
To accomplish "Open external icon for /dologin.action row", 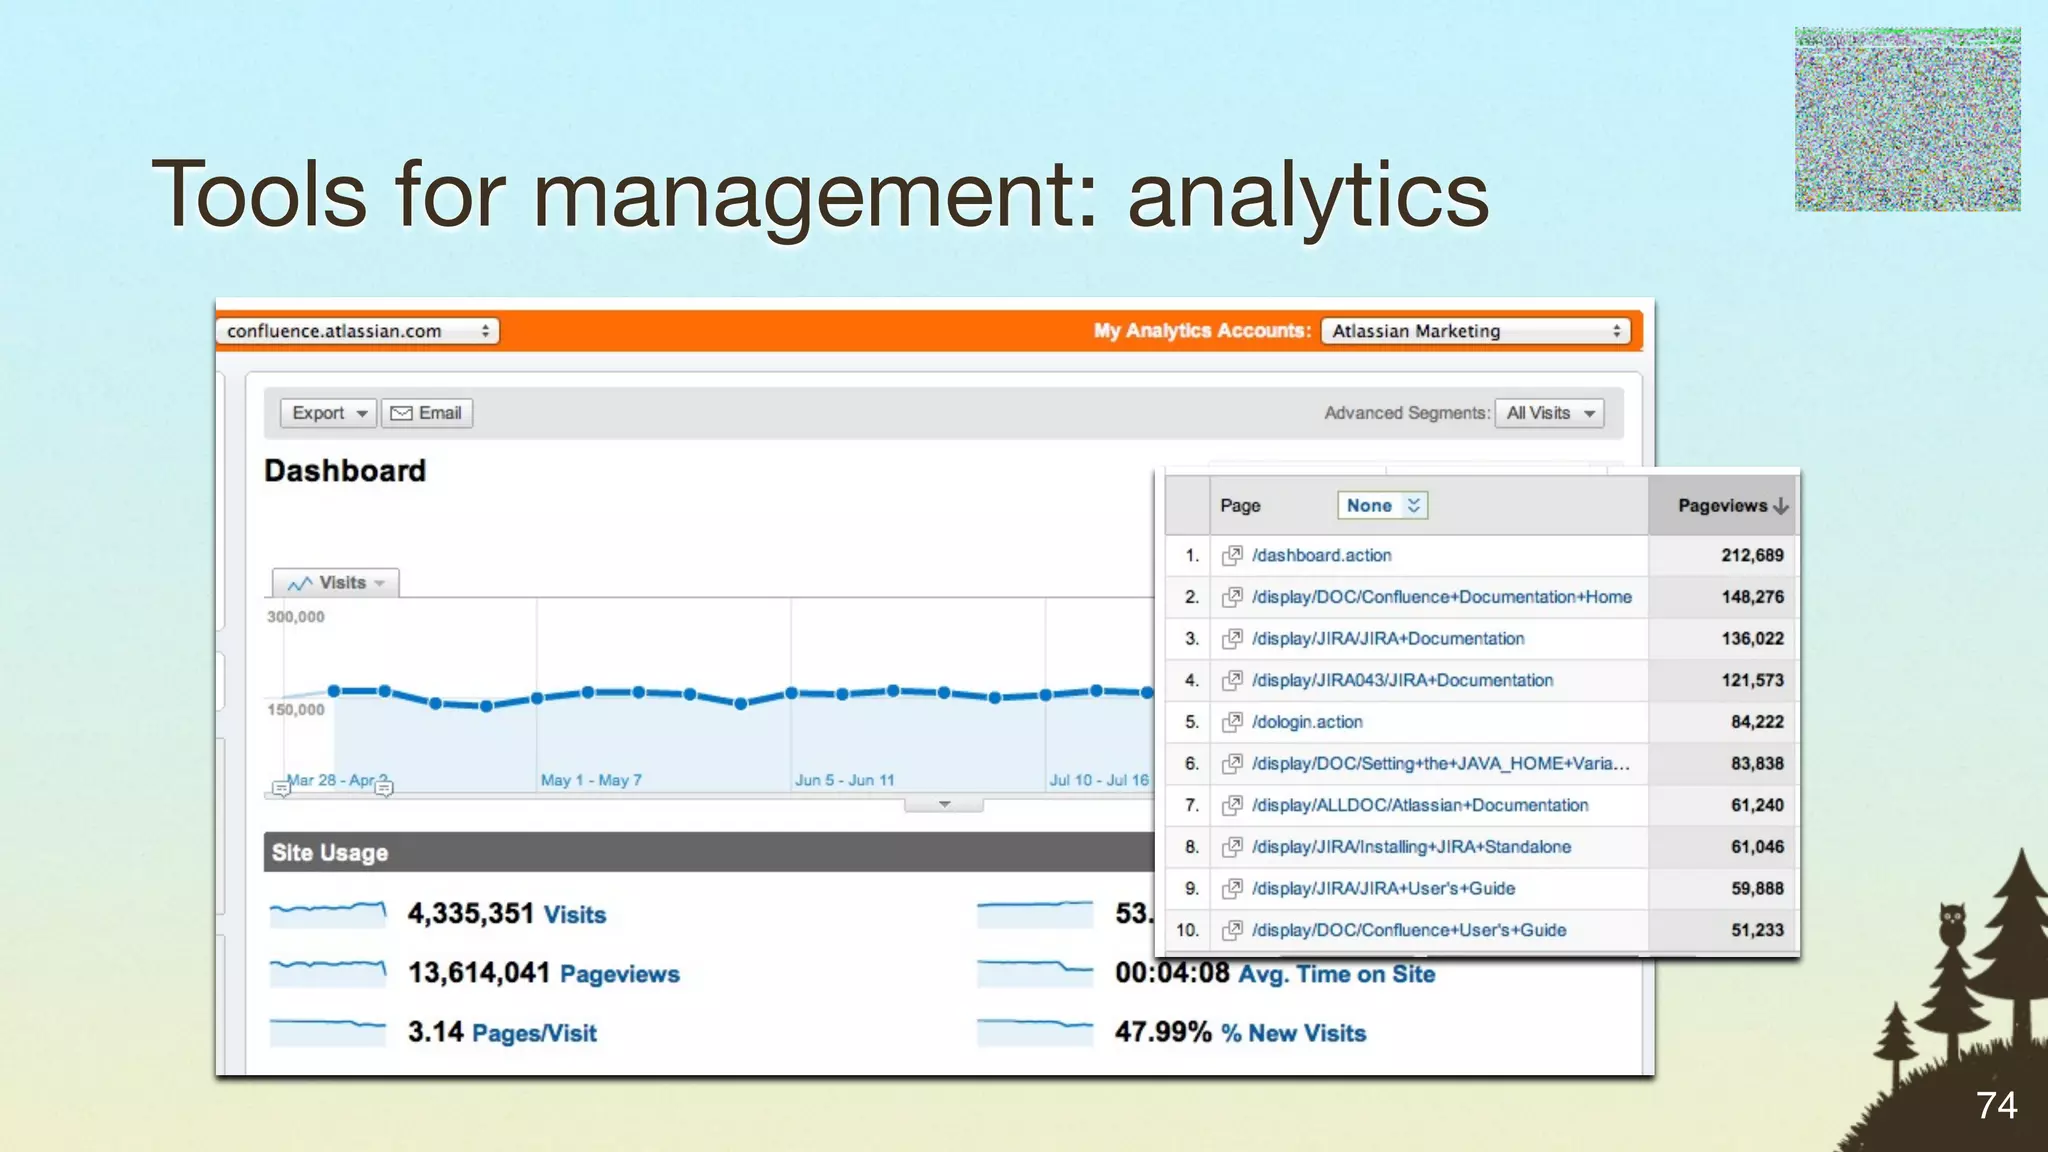I will click(1233, 722).
